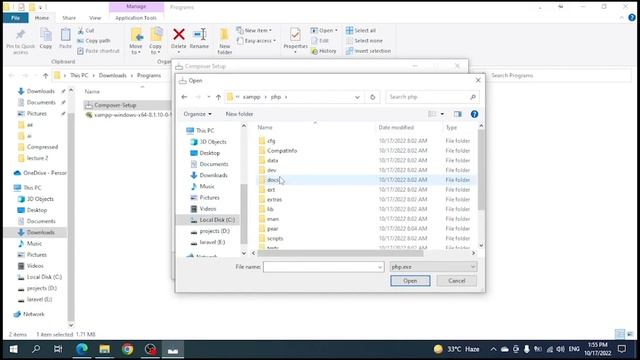This screenshot has width=640, height=360.
Task: Click the Cancel button in the dialog
Action: [456, 281]
